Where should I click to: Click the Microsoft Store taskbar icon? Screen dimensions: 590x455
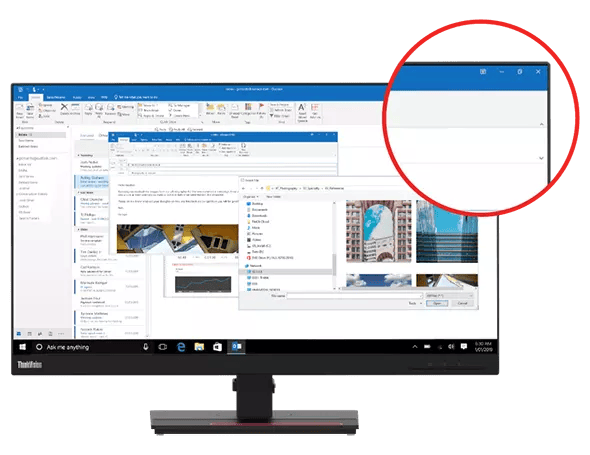(x=217, y=347)
